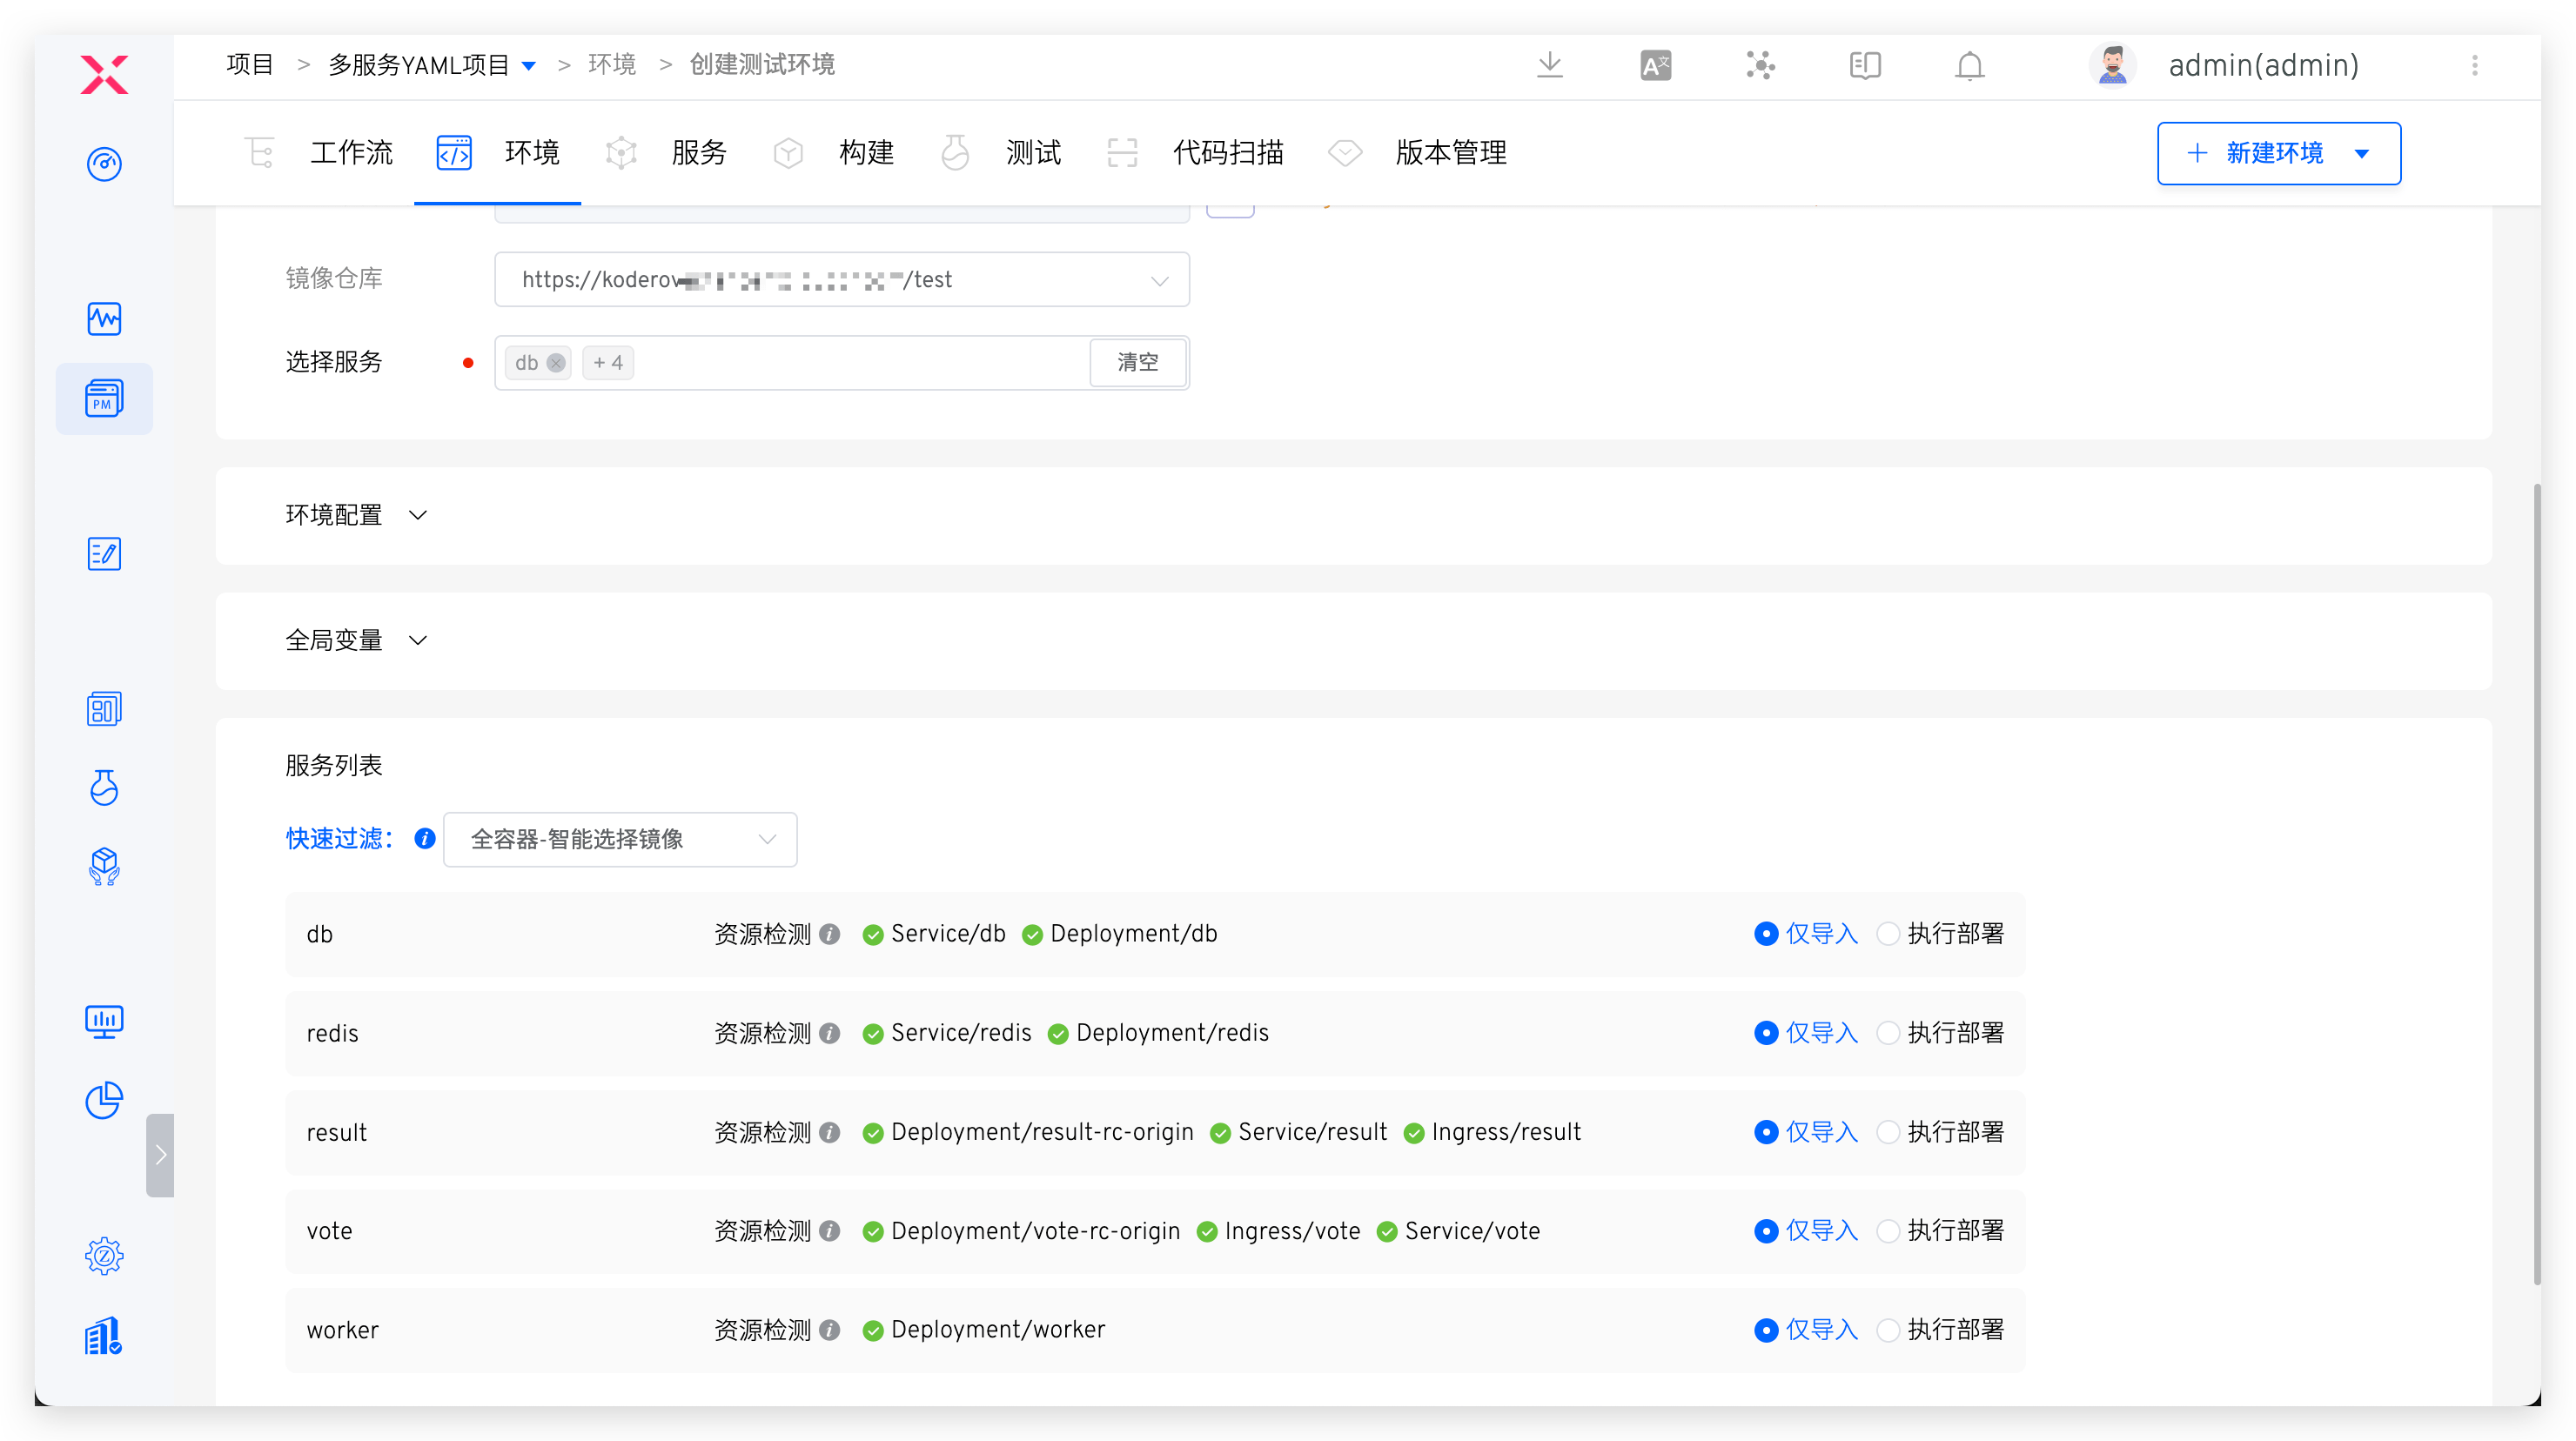
Task: Open the delivery package sidebar icon
Action: [104, 866]
